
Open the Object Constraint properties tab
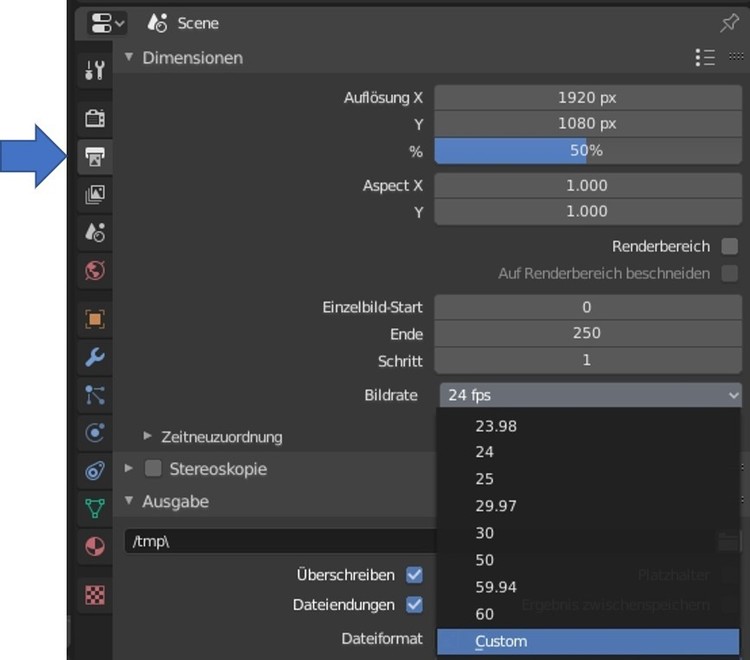(x=95, y=471)
